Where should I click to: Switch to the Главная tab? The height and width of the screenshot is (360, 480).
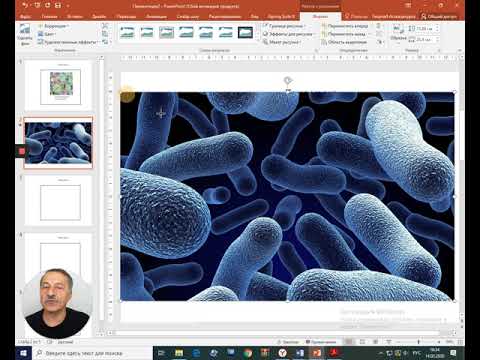tap(49, 16)
